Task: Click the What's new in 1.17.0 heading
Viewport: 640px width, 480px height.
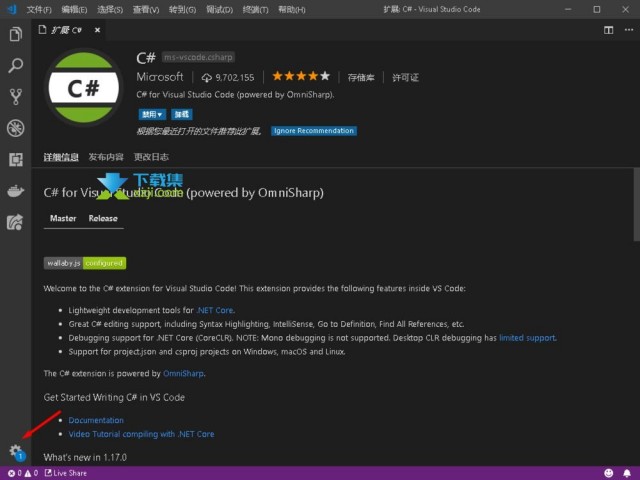Action: click(x=85, y=457)
